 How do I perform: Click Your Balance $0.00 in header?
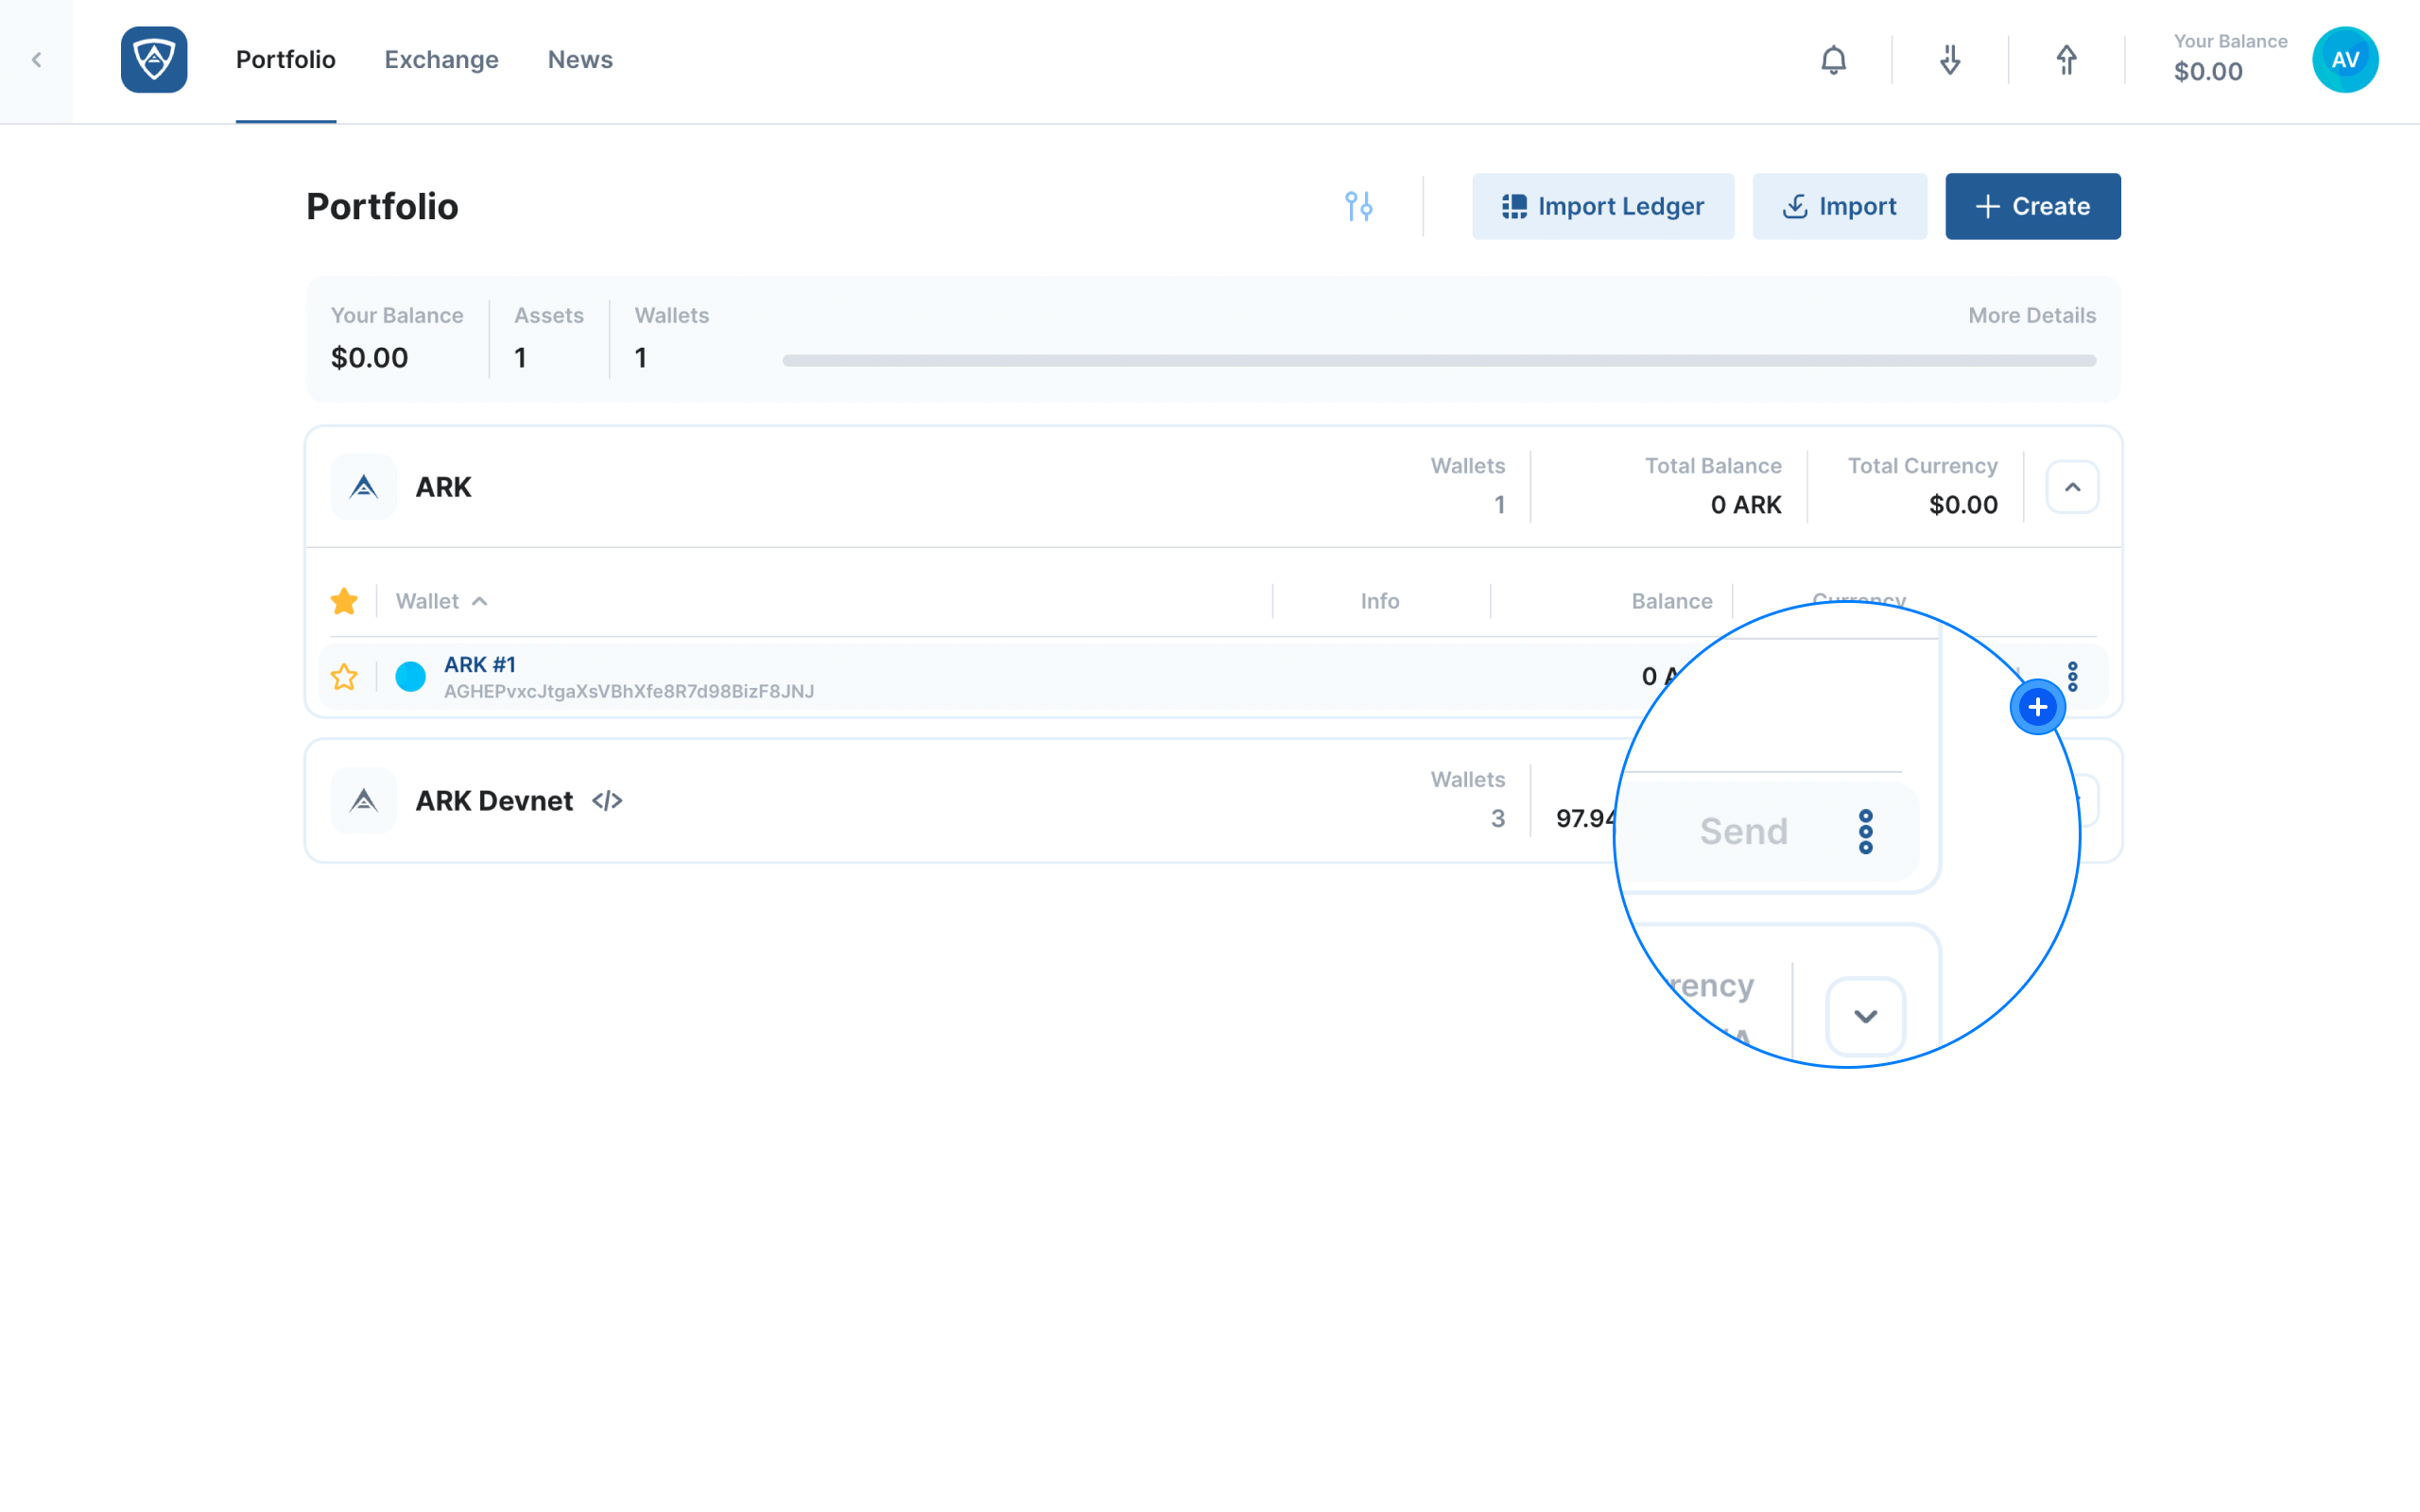2230,58
